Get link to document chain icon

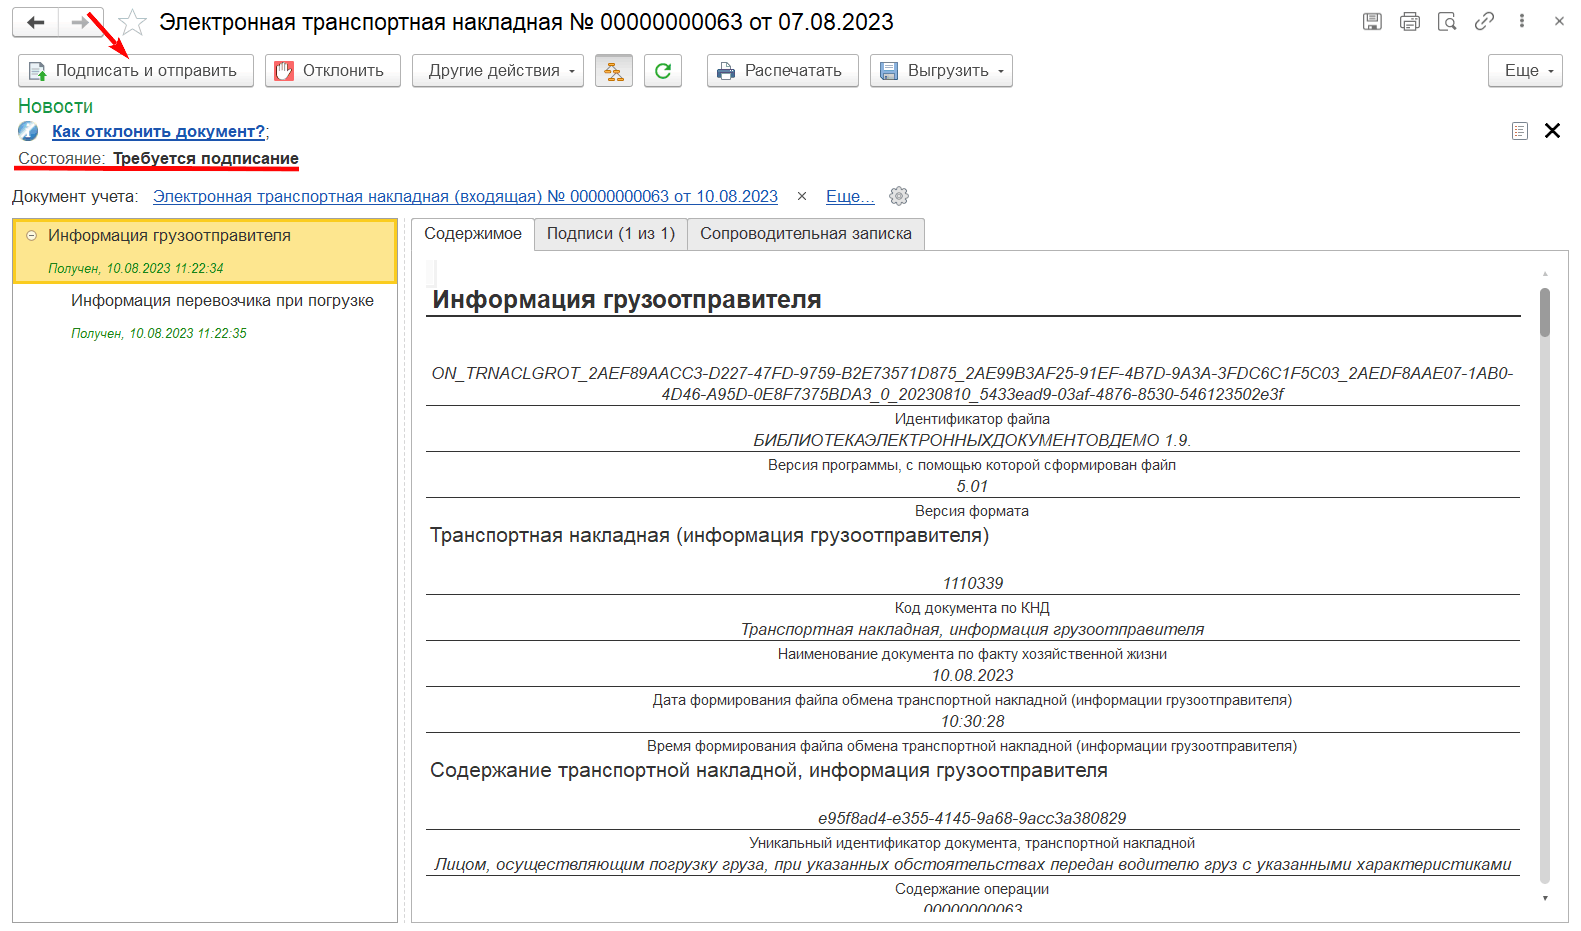tap(1485, 21)
